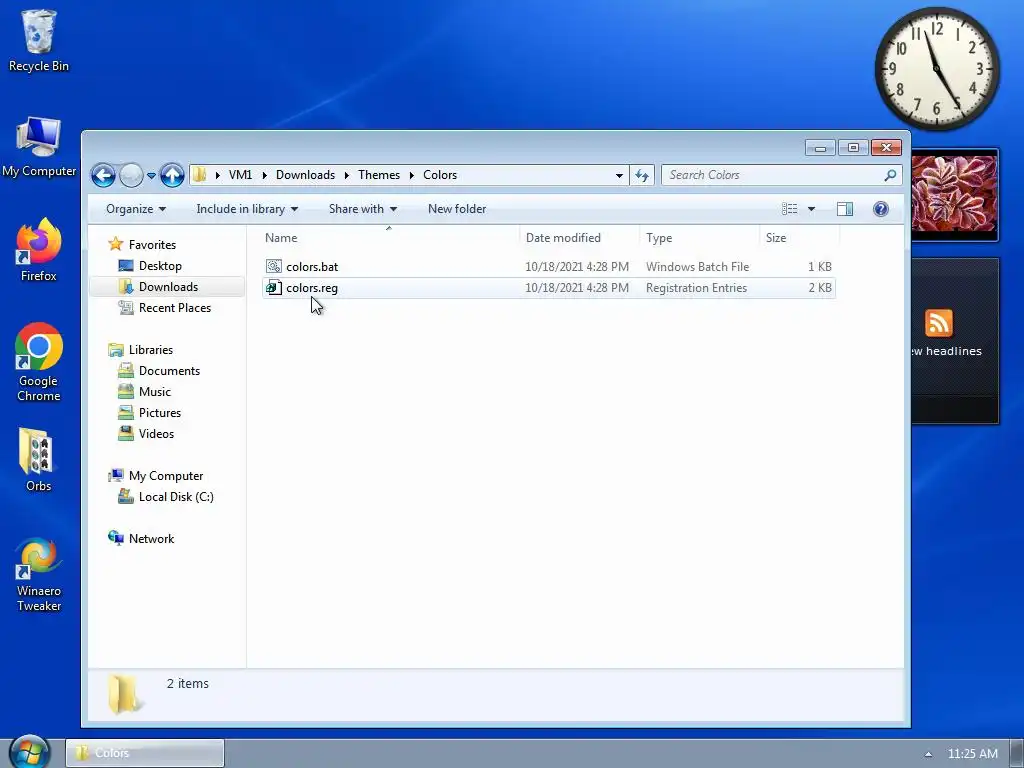Select the colors.reg file name
Viewport: 1024px width, 768px height.
click(312, 288)
